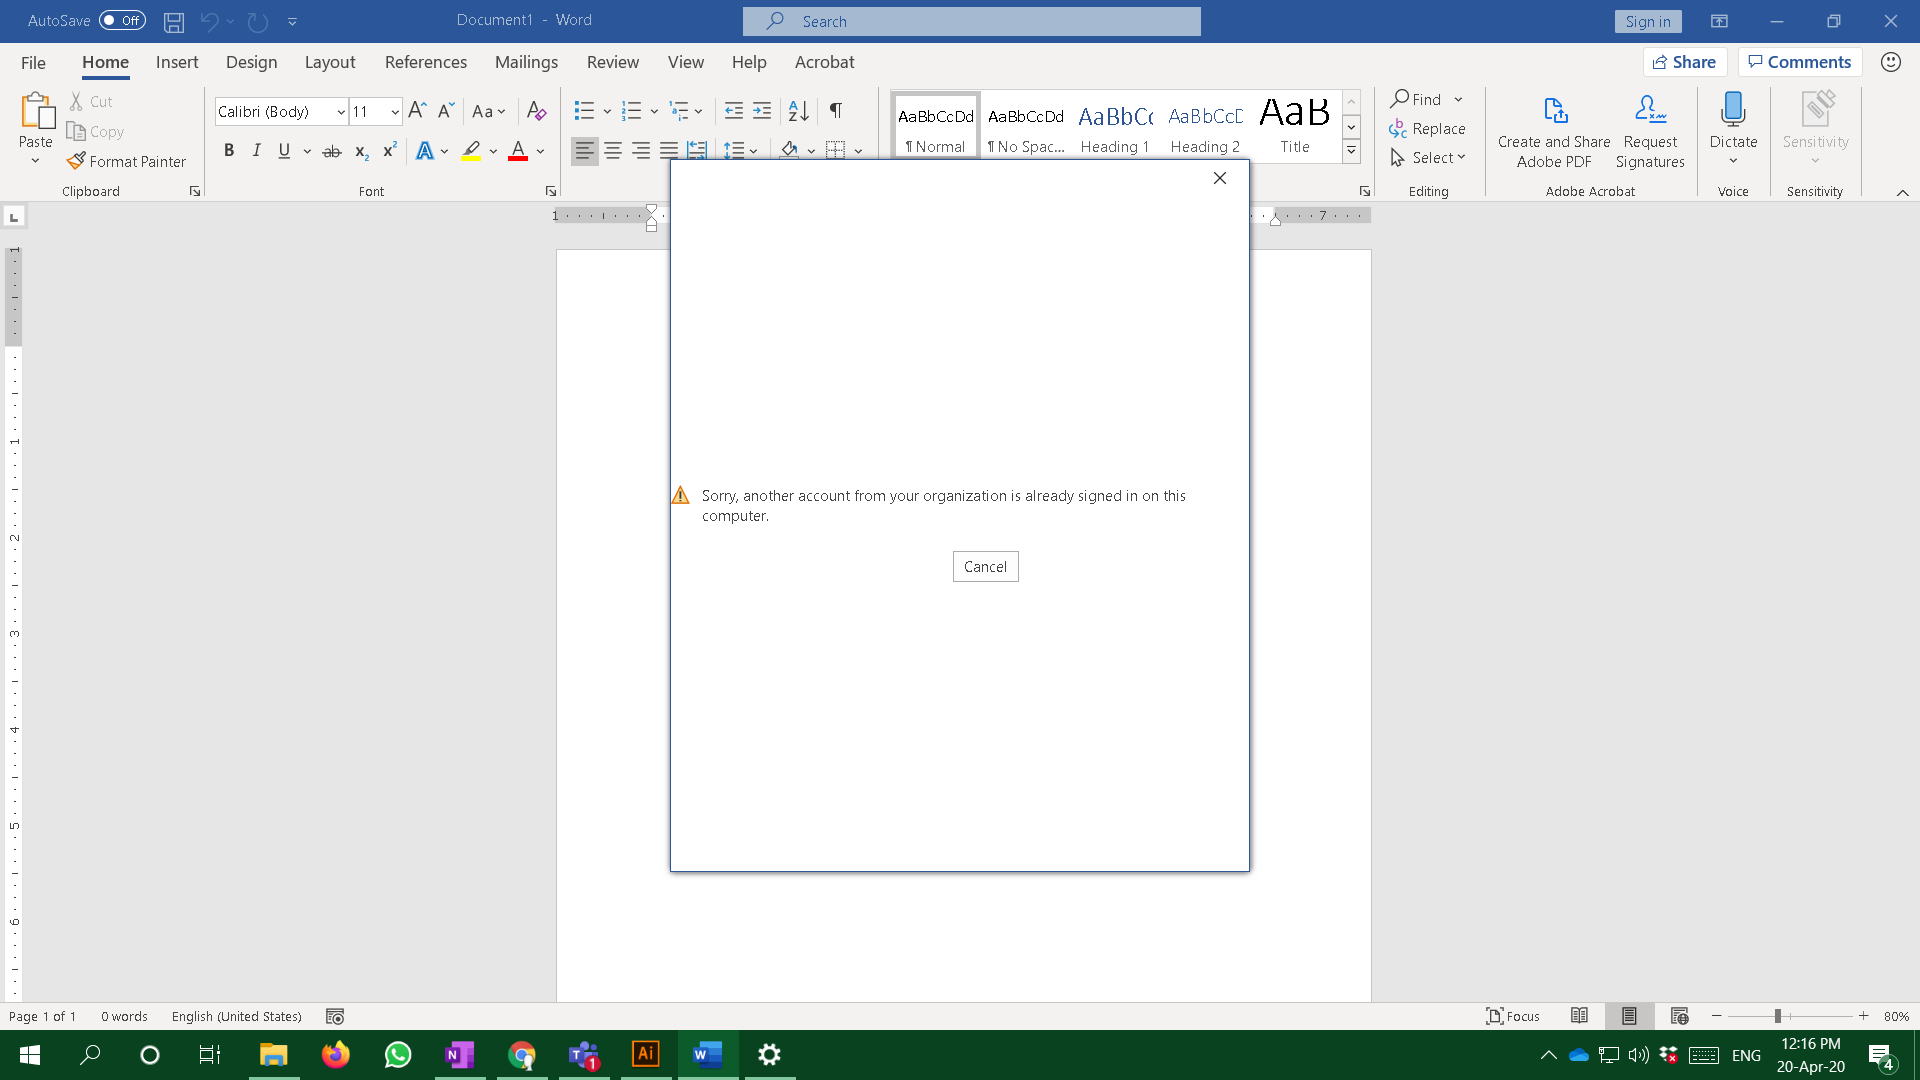Toggle Show/Hide paragraph marks
Viewport: 1920px width, 1080px height.
click(836, 111)
